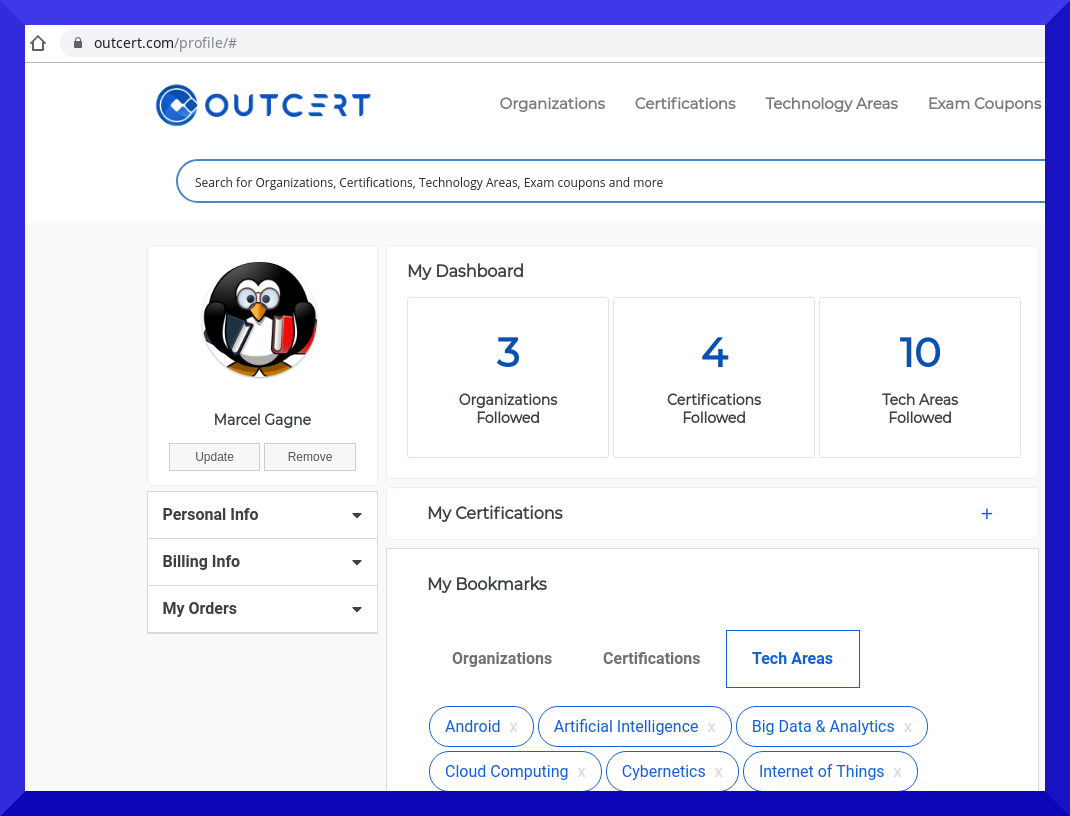Click the browser home icon

(x=39, y=43)
